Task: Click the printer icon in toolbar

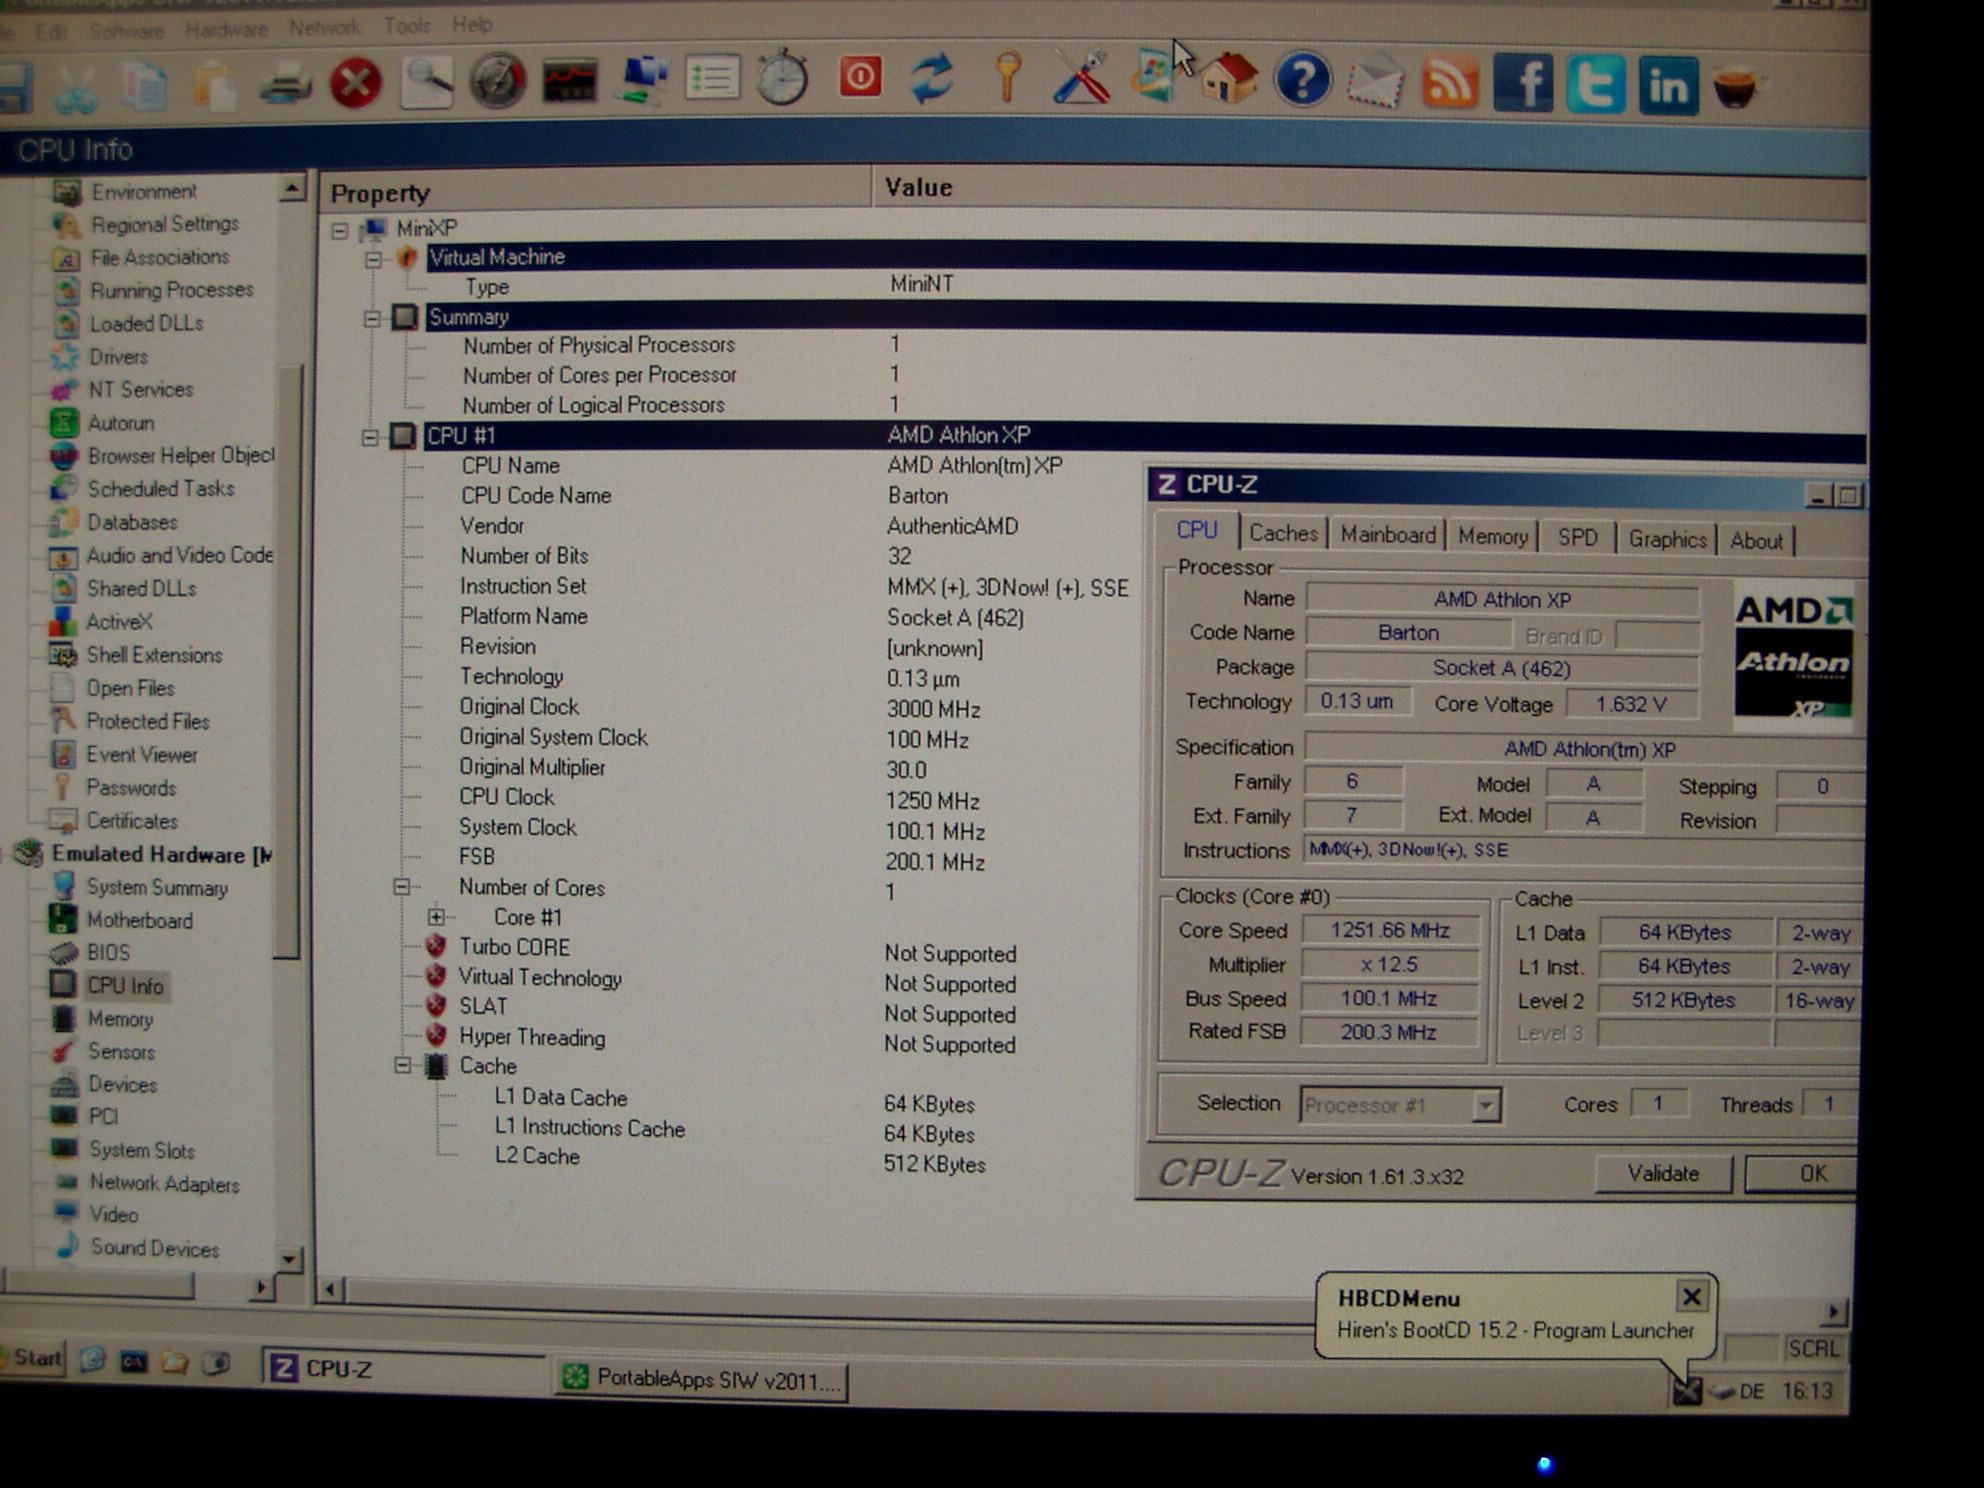Action: click(286, 86)
